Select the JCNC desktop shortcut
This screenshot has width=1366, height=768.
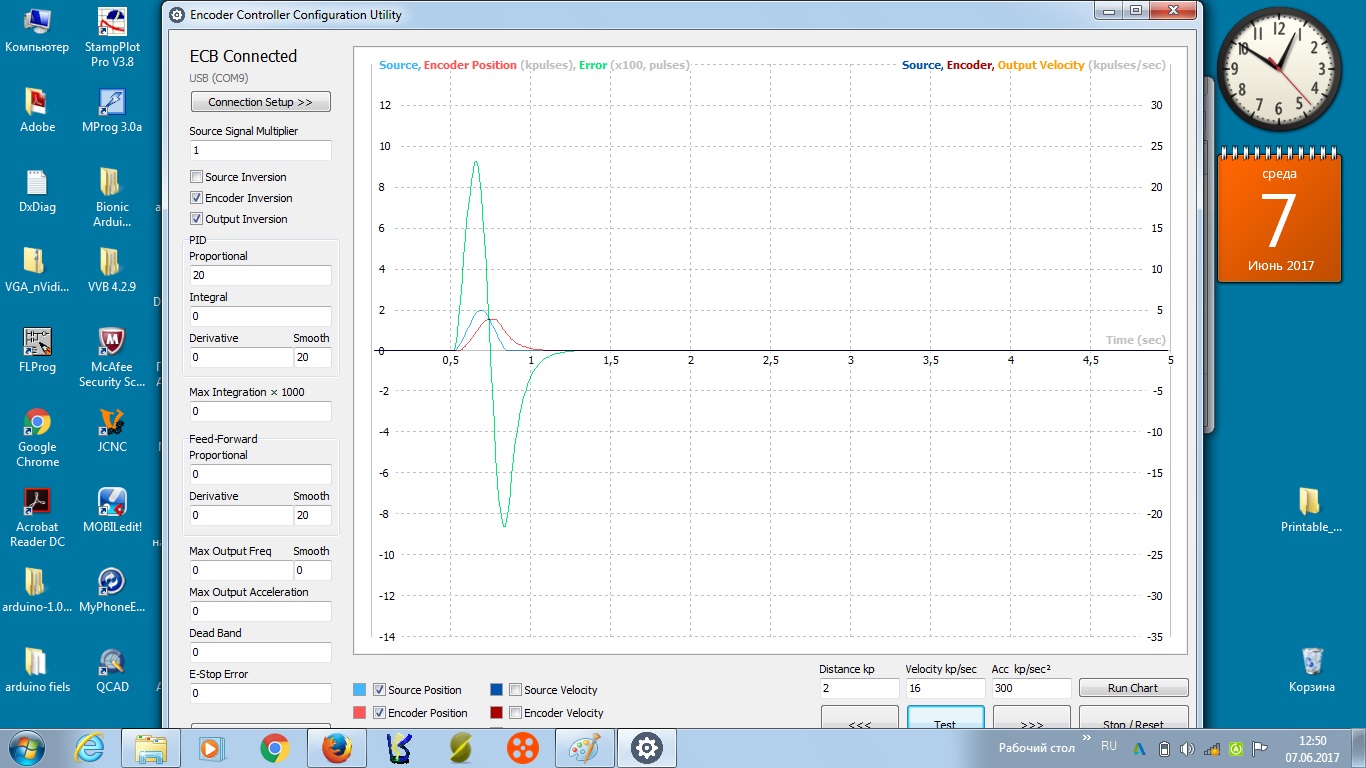(112, 429)
